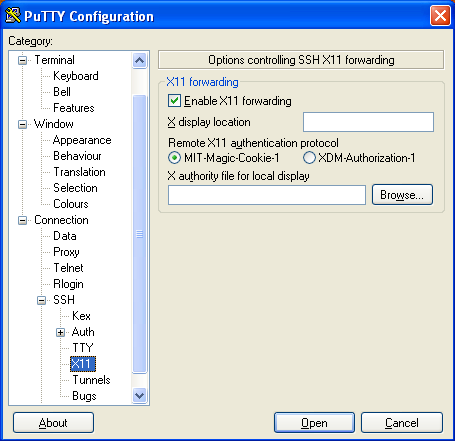
Task: Collapse the Window tree node
Action: [22, 124]
